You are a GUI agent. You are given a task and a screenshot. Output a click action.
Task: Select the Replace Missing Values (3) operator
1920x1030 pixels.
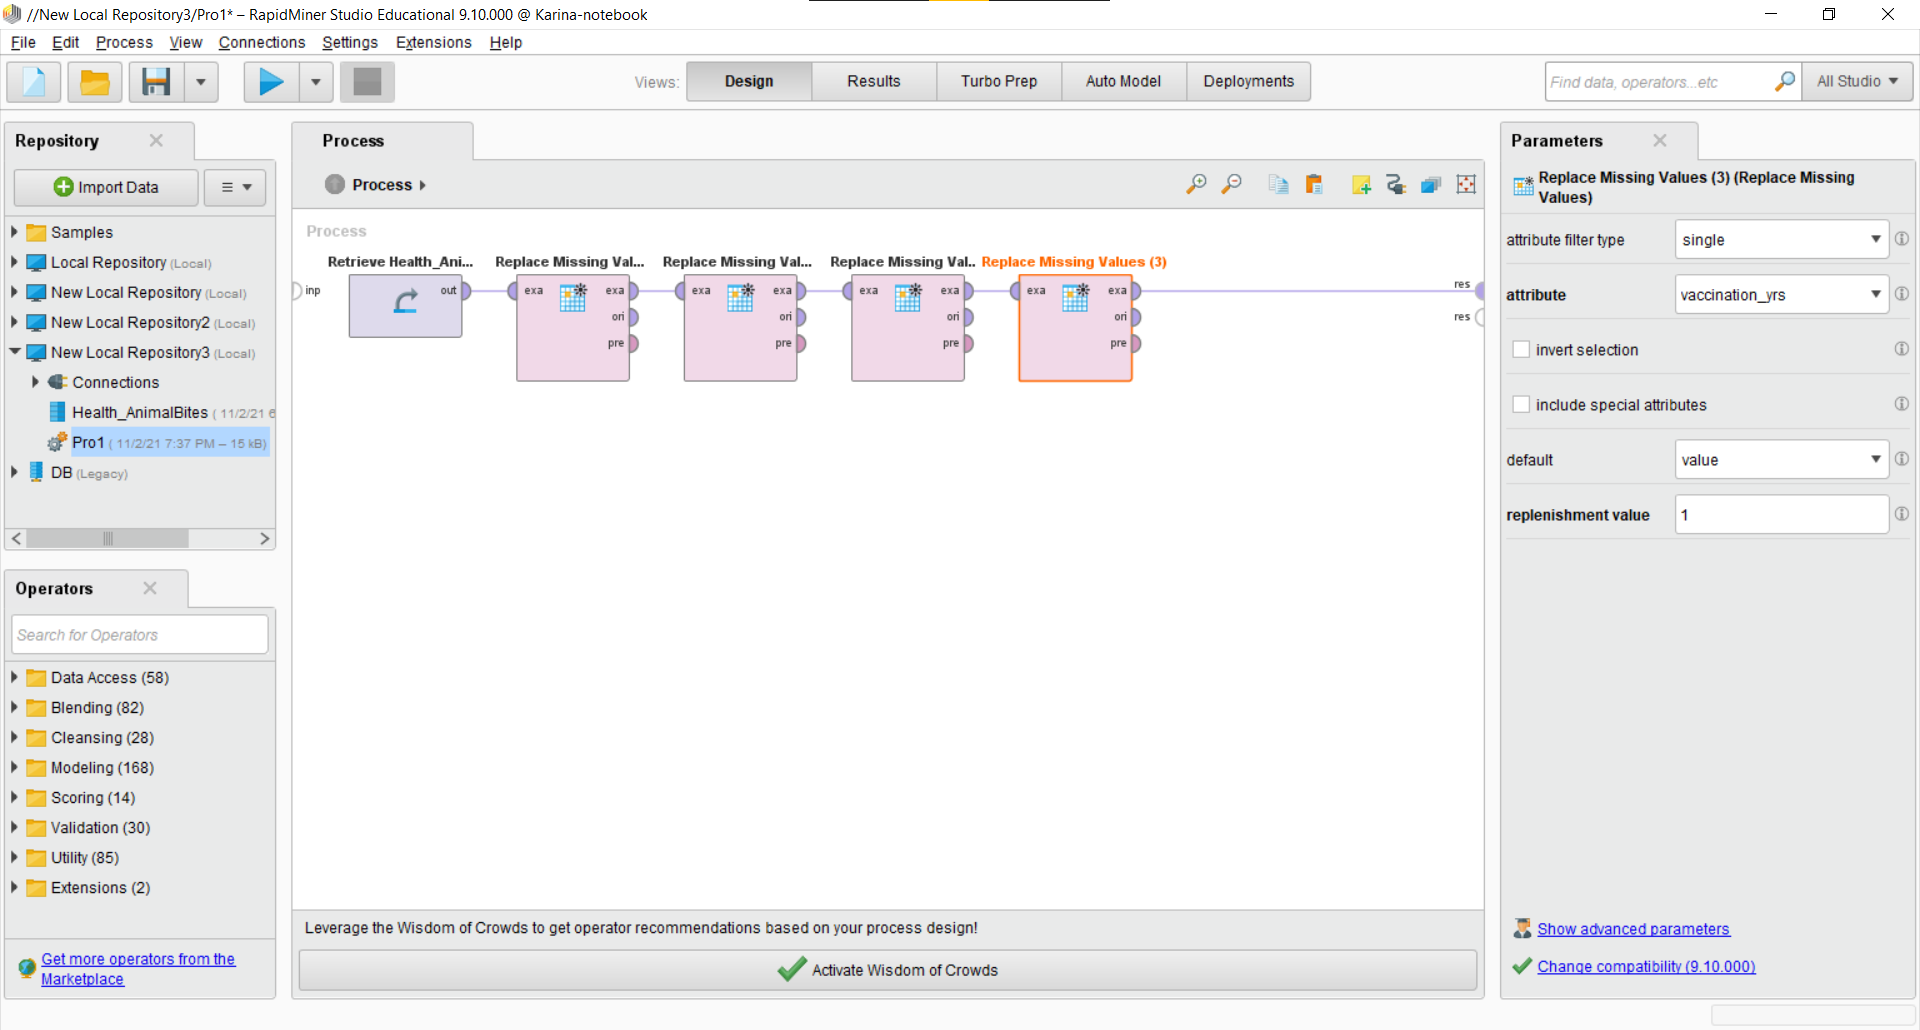point(1075,328)
